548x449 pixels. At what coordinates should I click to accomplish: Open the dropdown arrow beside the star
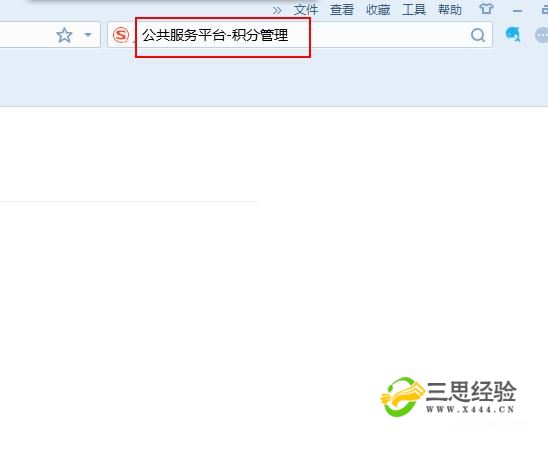coord(88,35)
